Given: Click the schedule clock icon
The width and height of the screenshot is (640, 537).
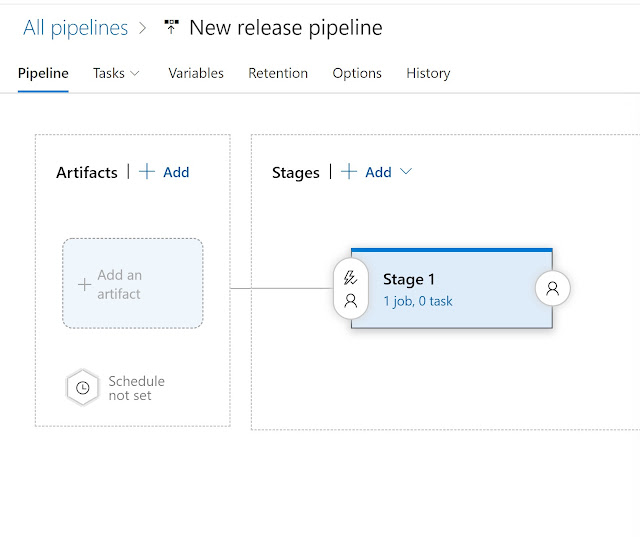Looking at the screenshot, I should pyautogui.click(x=83, y=388).
